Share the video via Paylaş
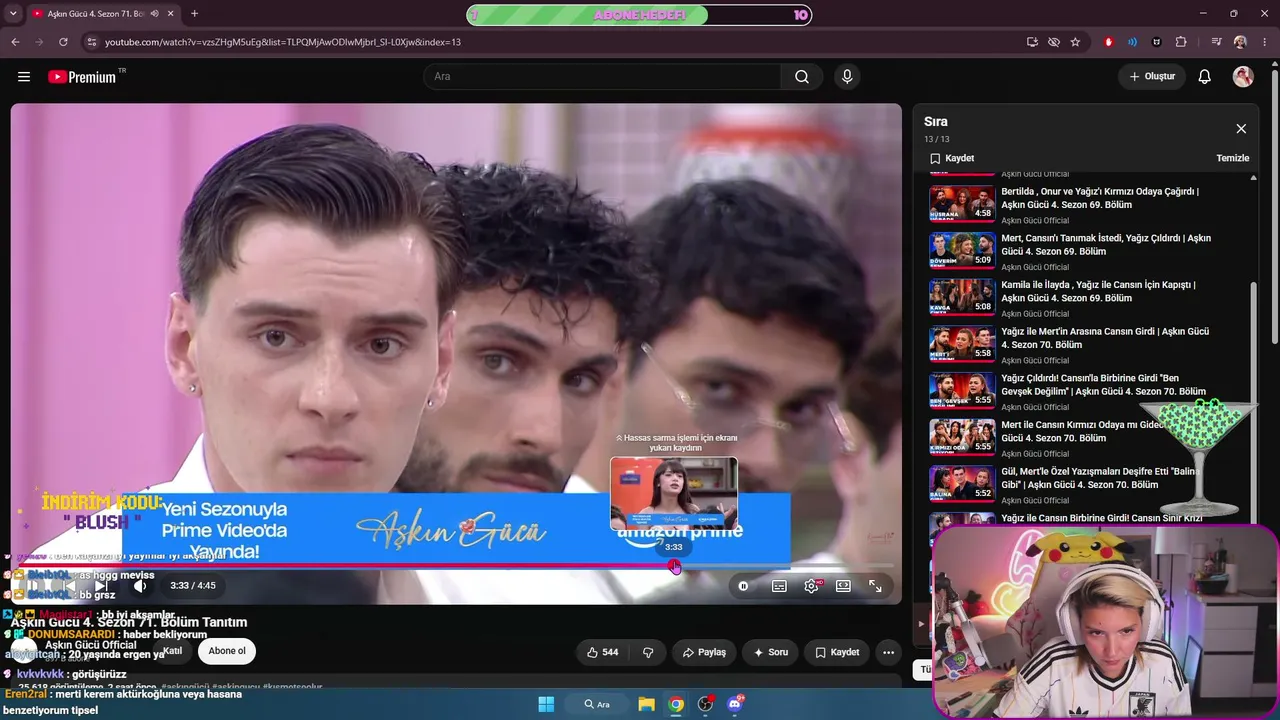 [x=704, y=652]
